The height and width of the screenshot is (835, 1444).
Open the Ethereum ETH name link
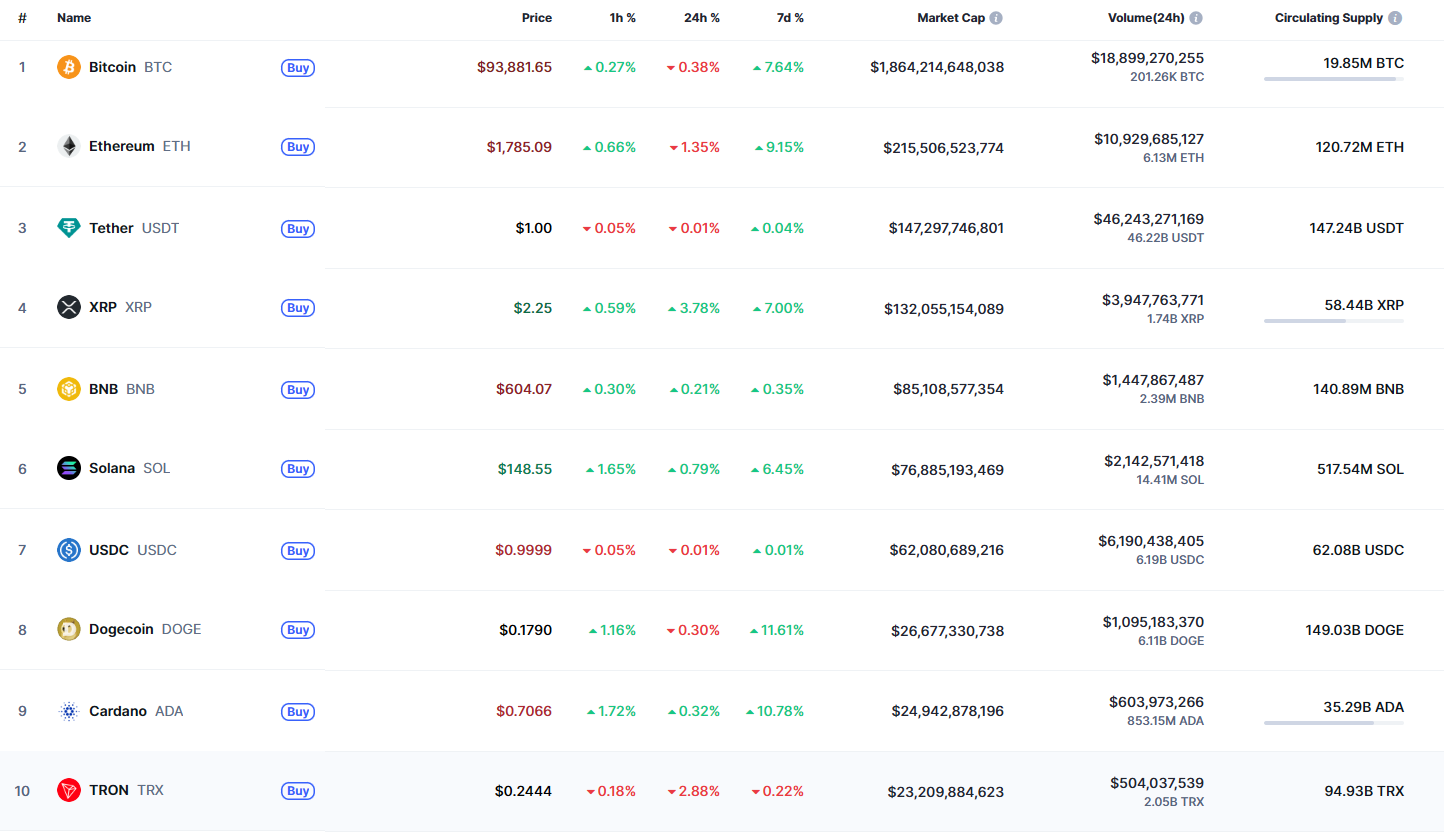click(x=140, y=146)
